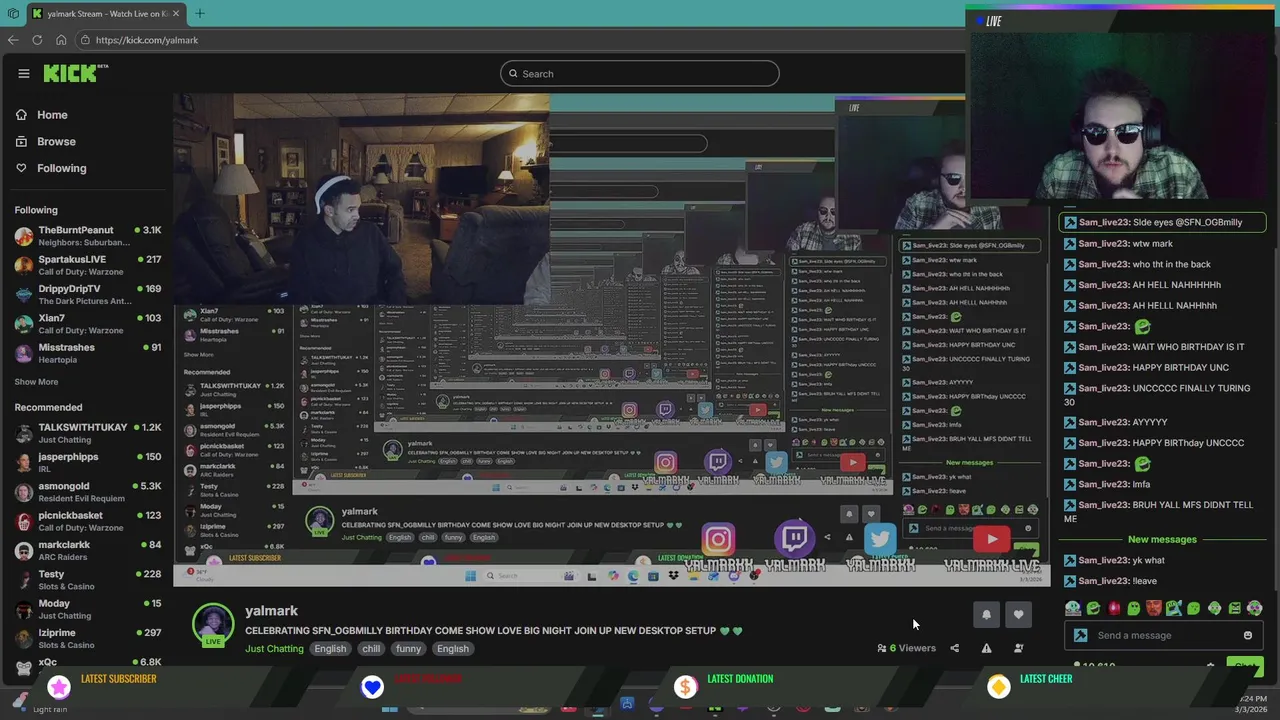
Task: Click chat message 'wtw mark'
Action: click(1152, 243)
